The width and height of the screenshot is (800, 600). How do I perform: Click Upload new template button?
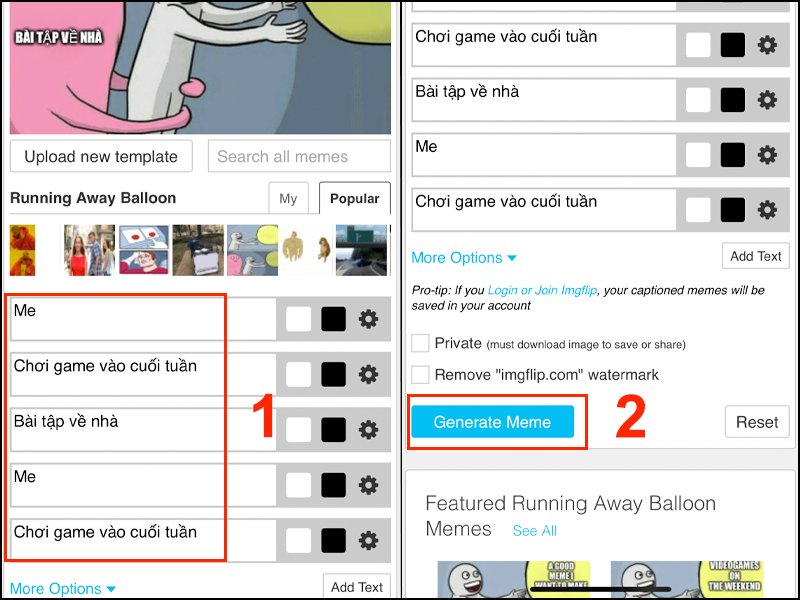[x=101, y=156]
